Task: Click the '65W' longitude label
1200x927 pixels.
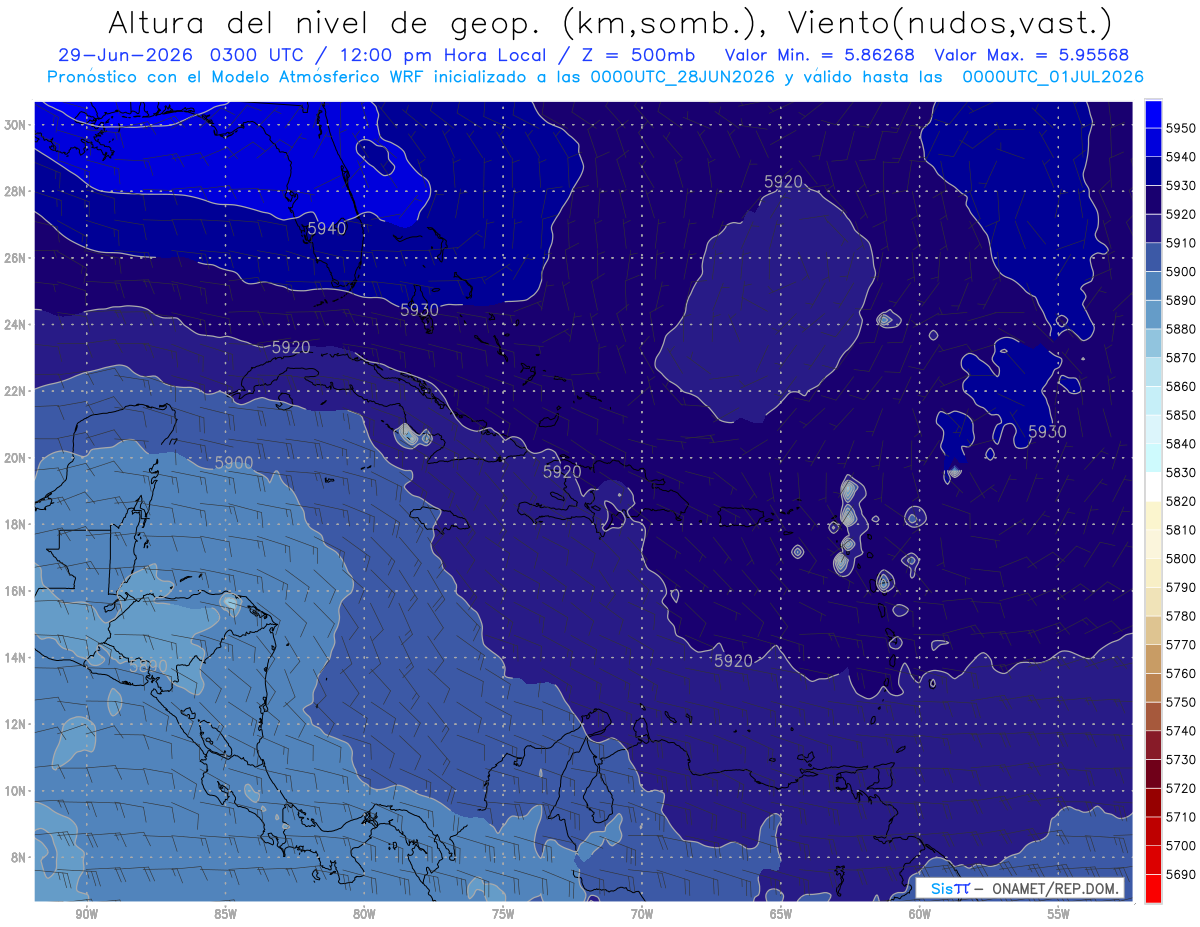Action: [x=781, y=914]
